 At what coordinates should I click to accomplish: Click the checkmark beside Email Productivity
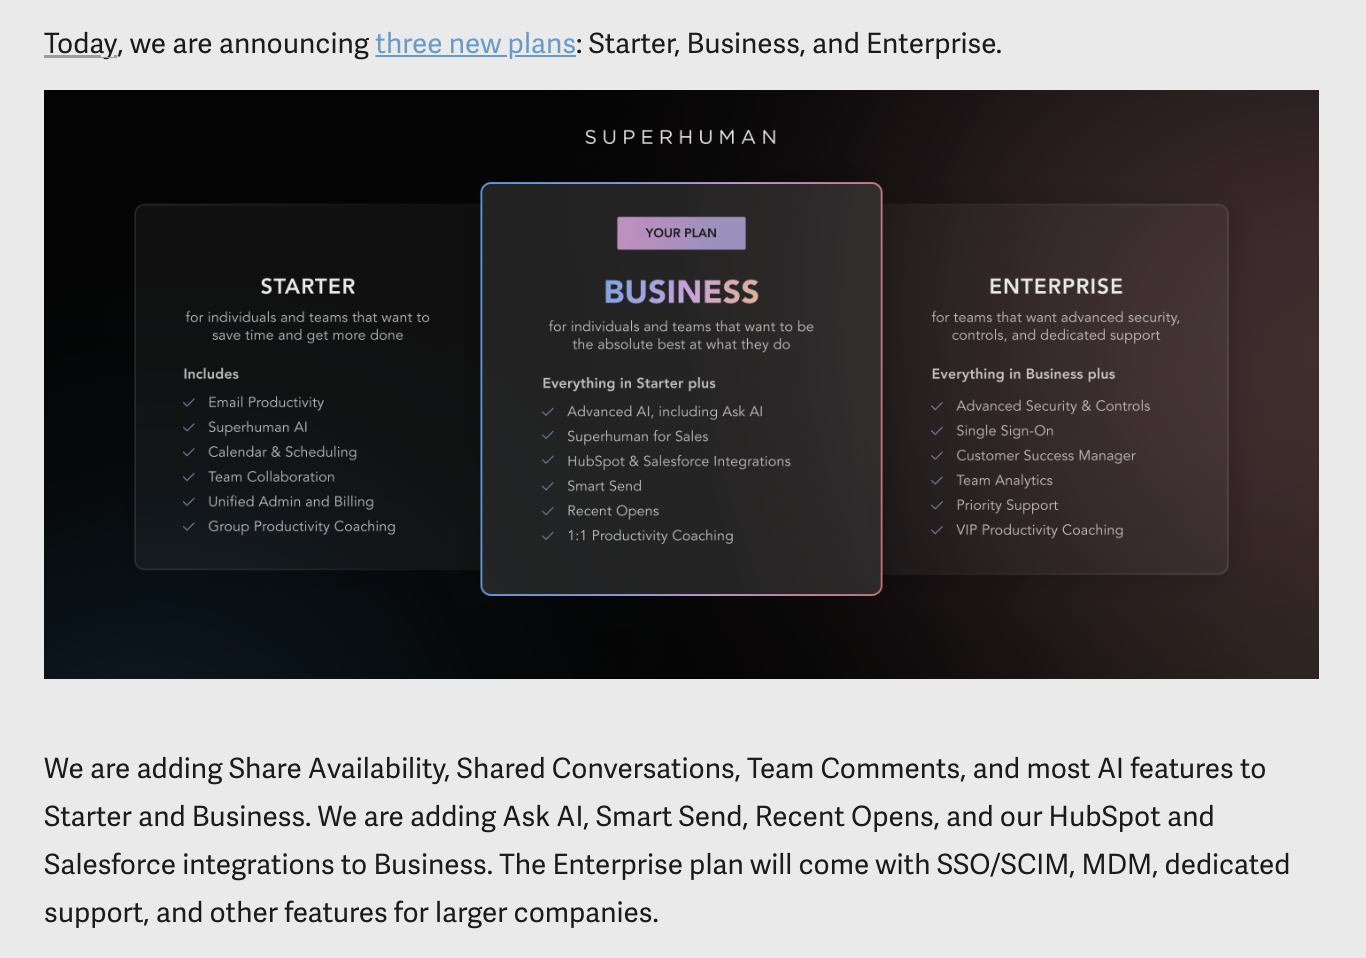coord(188,403)
